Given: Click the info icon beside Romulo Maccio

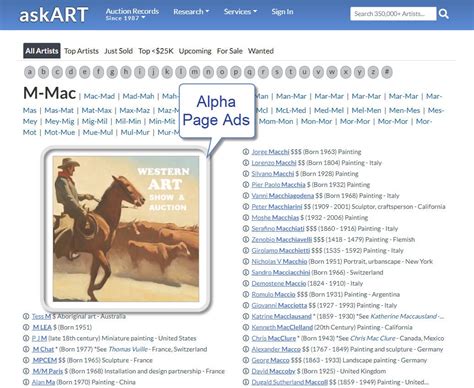Looking at the screenshot, I should point(246,295).
